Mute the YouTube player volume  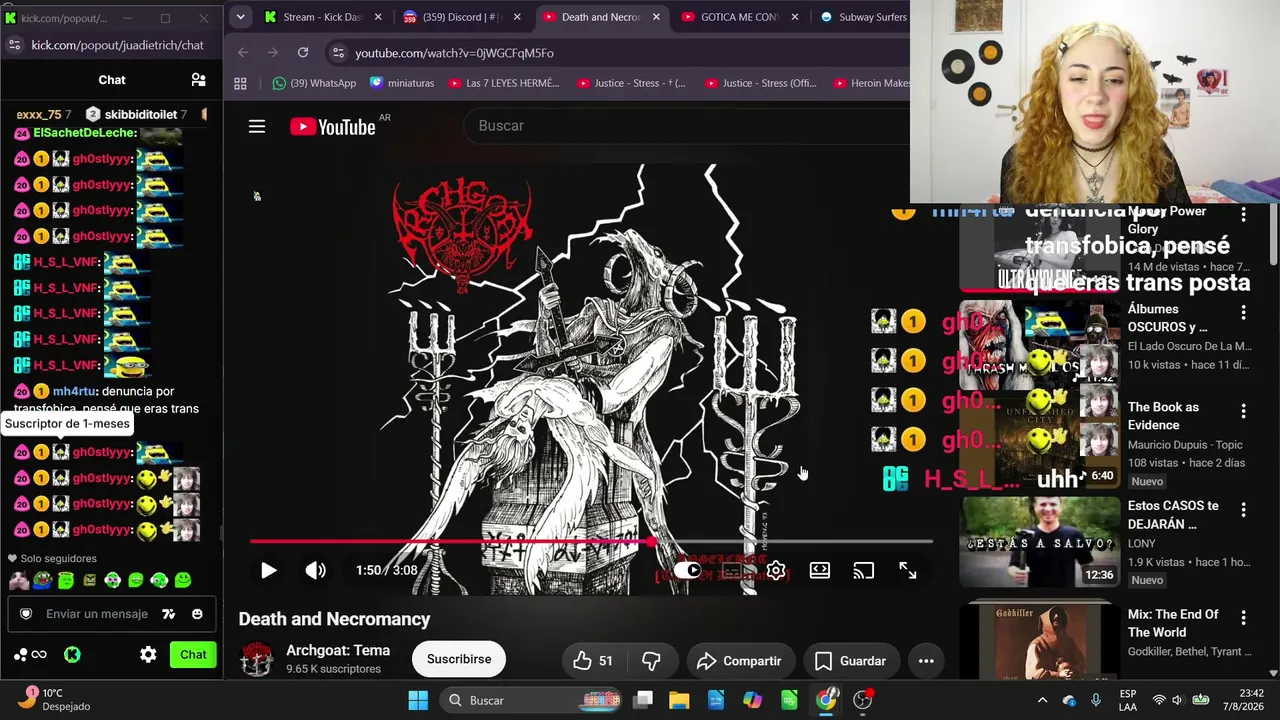(315, 570)
